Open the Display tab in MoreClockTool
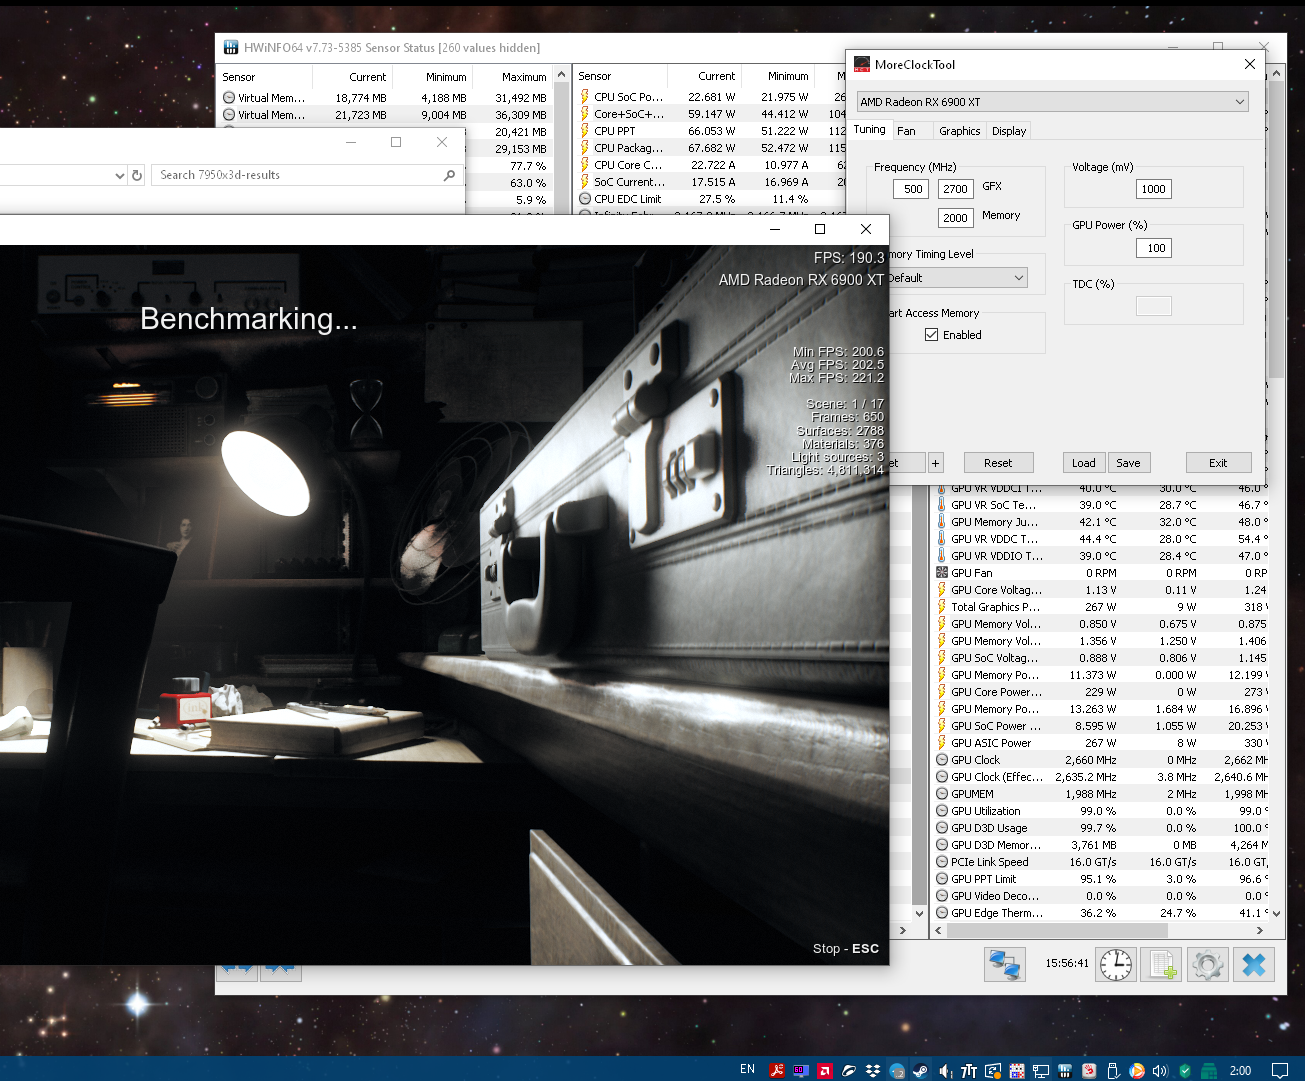 (x=1009, y=131)
